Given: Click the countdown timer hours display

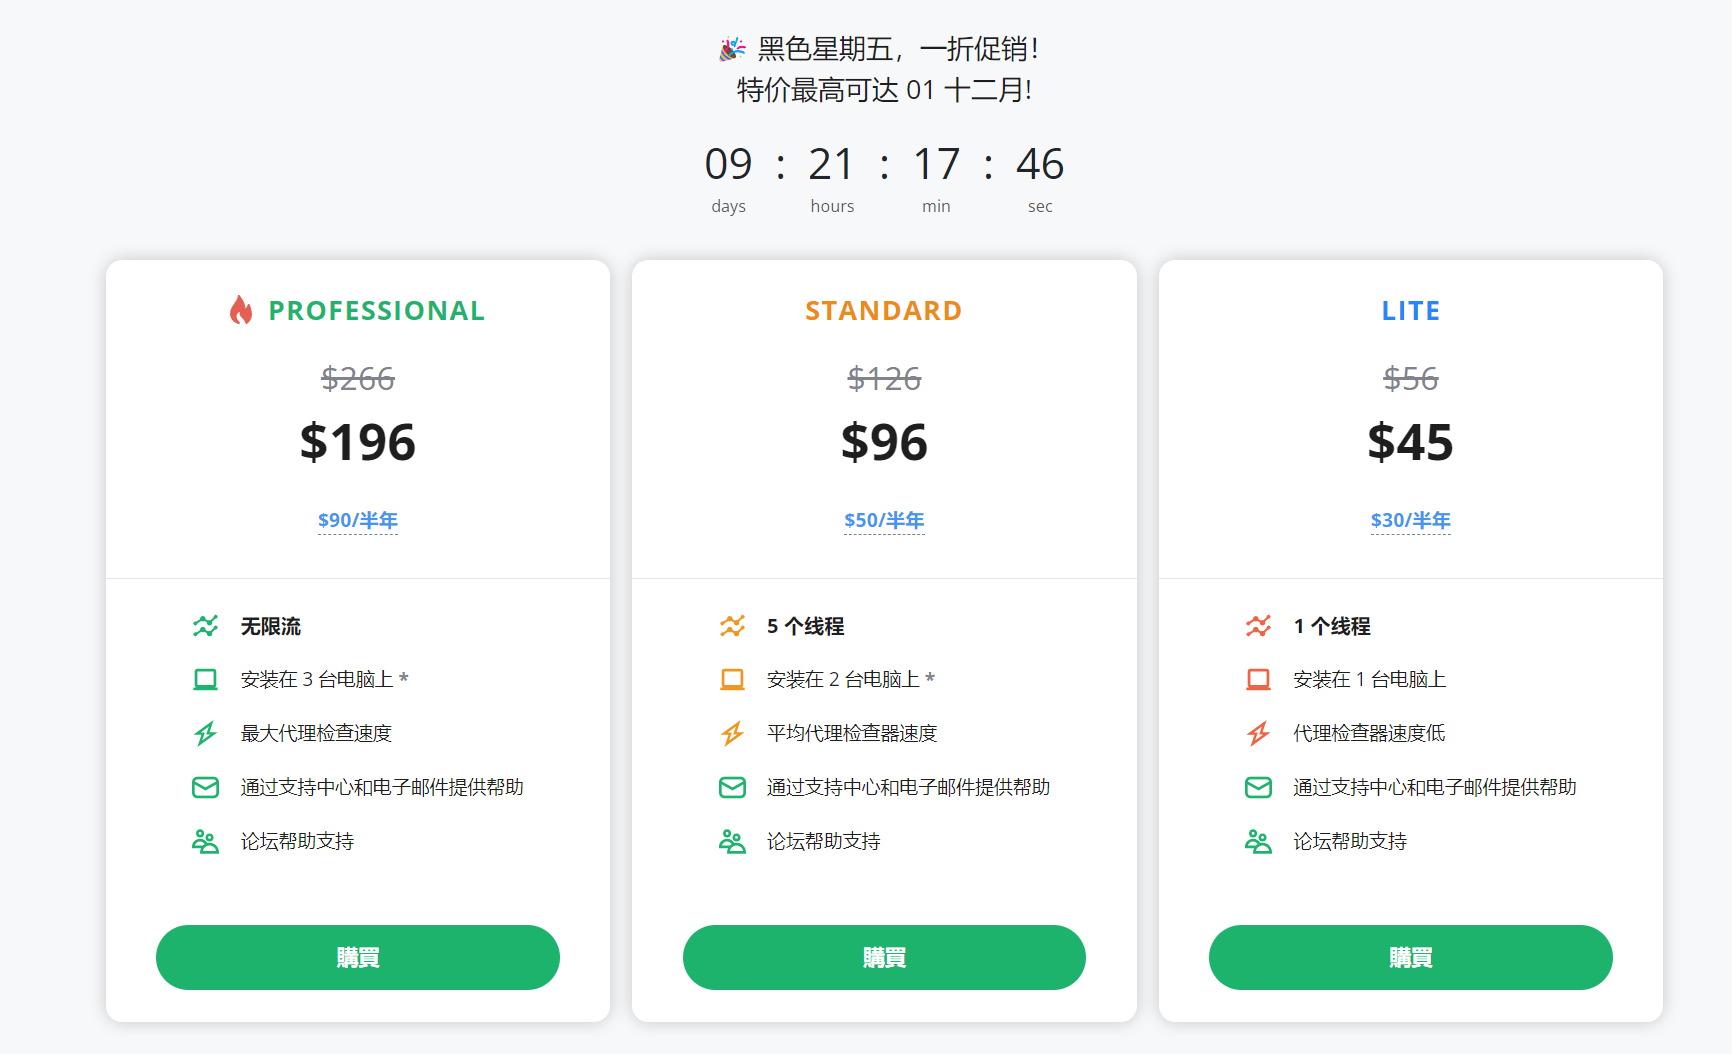Looking at the screenshot, I should [x=832, y=164].
